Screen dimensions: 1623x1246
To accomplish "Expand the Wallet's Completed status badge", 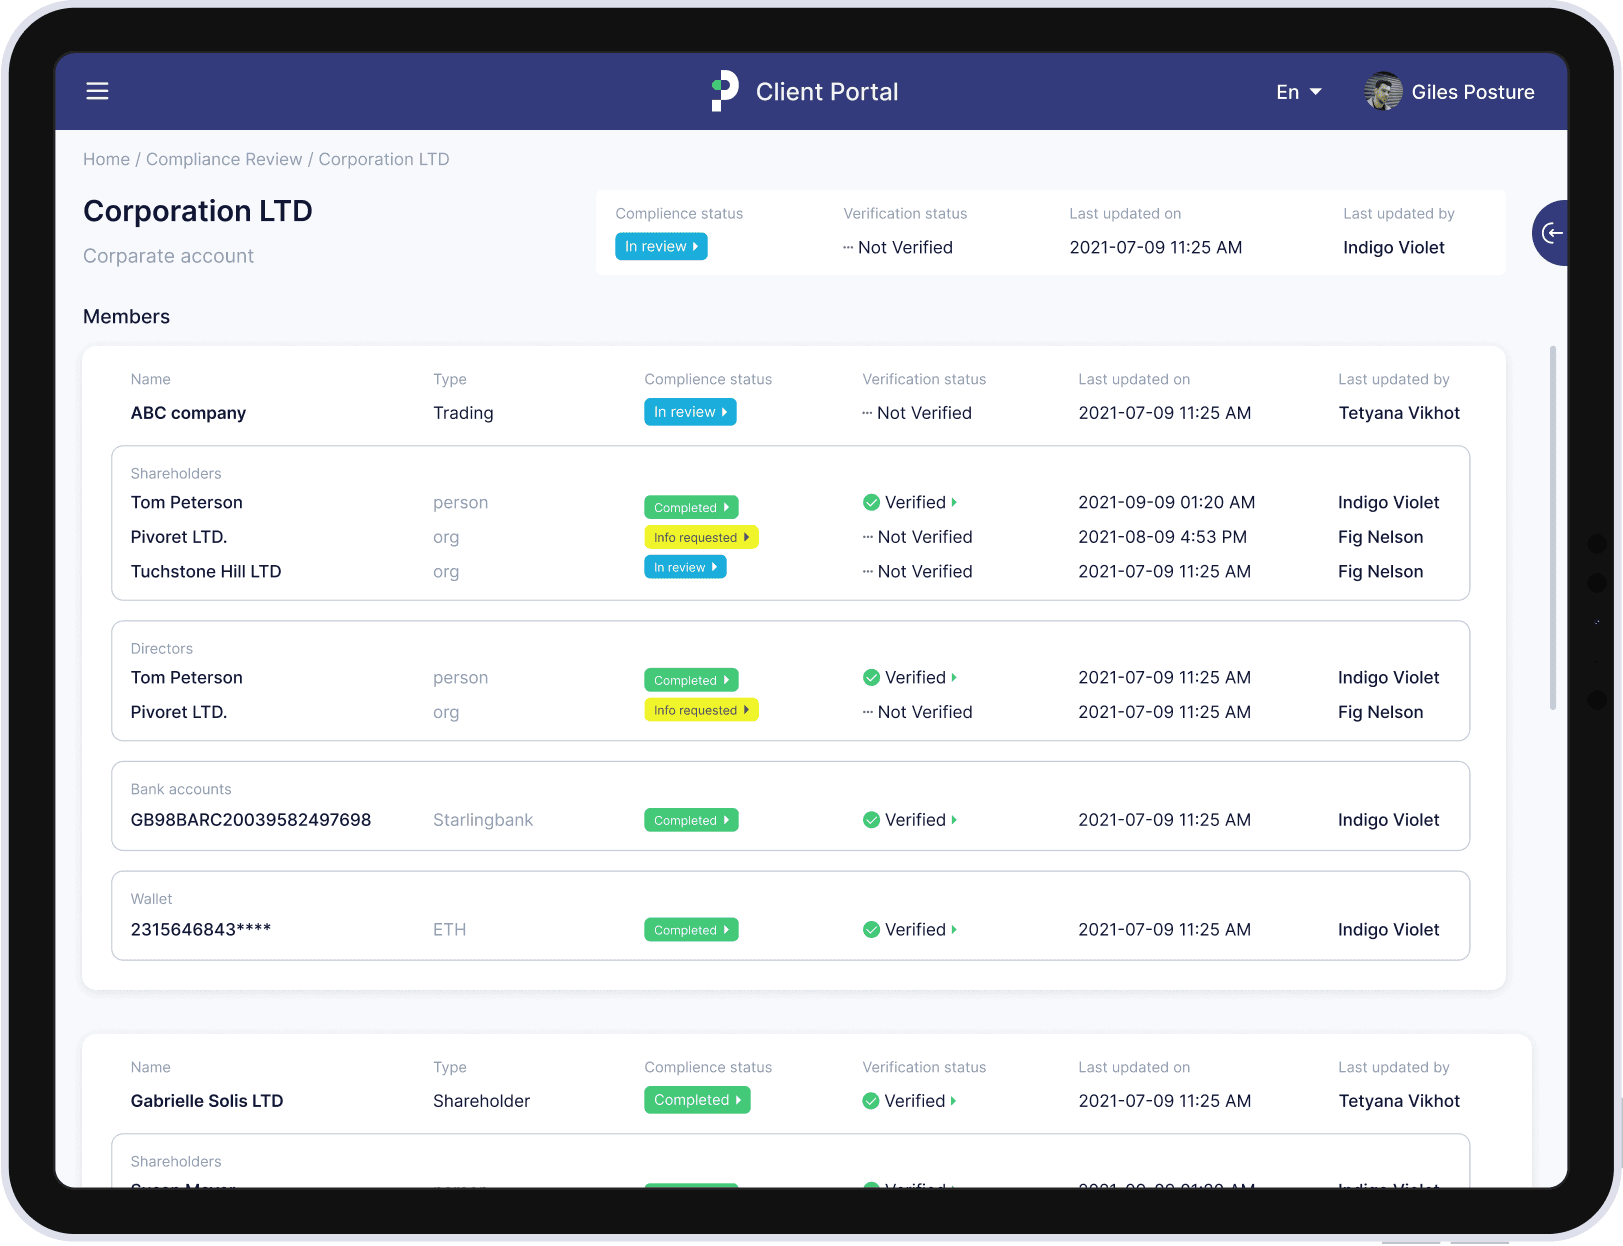I will coord(691,929).
